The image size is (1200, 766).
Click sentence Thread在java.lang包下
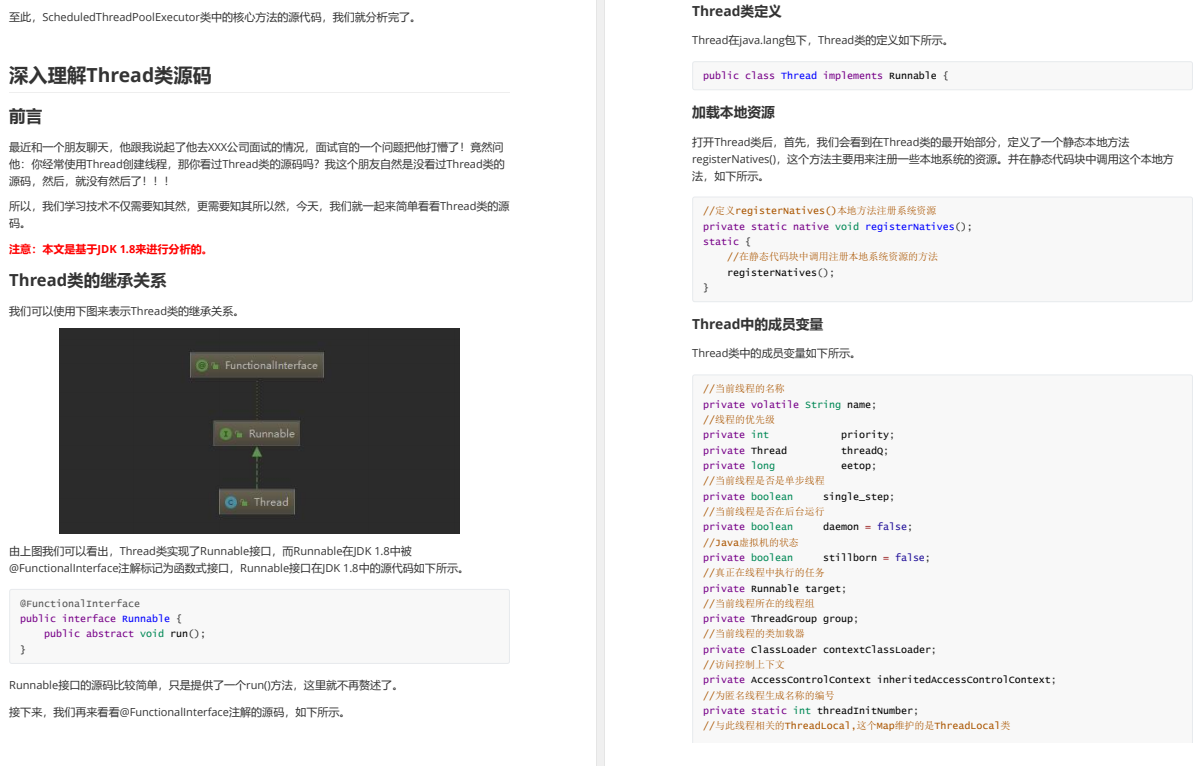[819, 40]
